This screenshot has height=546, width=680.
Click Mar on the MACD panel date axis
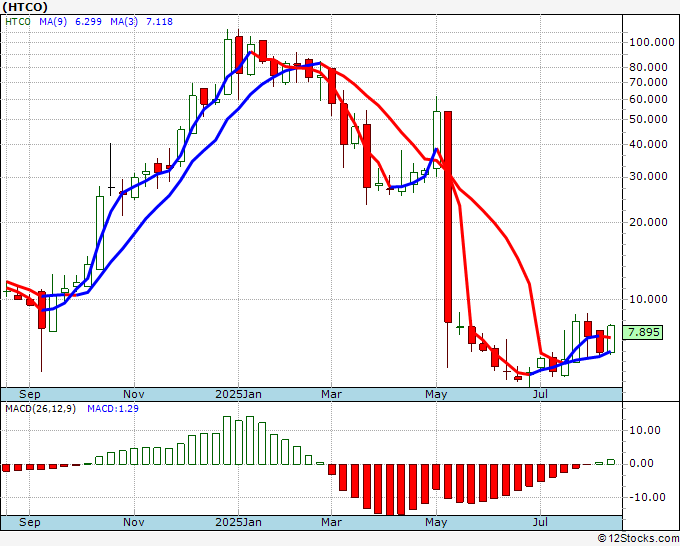point(331,522)
